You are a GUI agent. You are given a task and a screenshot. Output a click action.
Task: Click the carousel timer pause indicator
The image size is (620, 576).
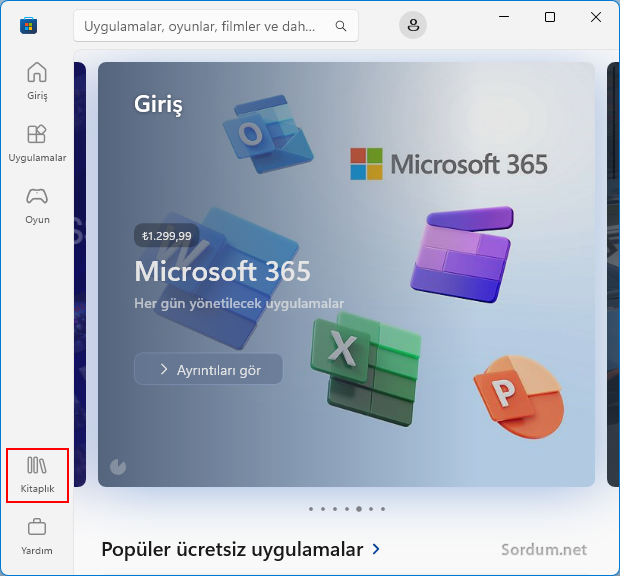pyautogui.click(x=118, y=467)
